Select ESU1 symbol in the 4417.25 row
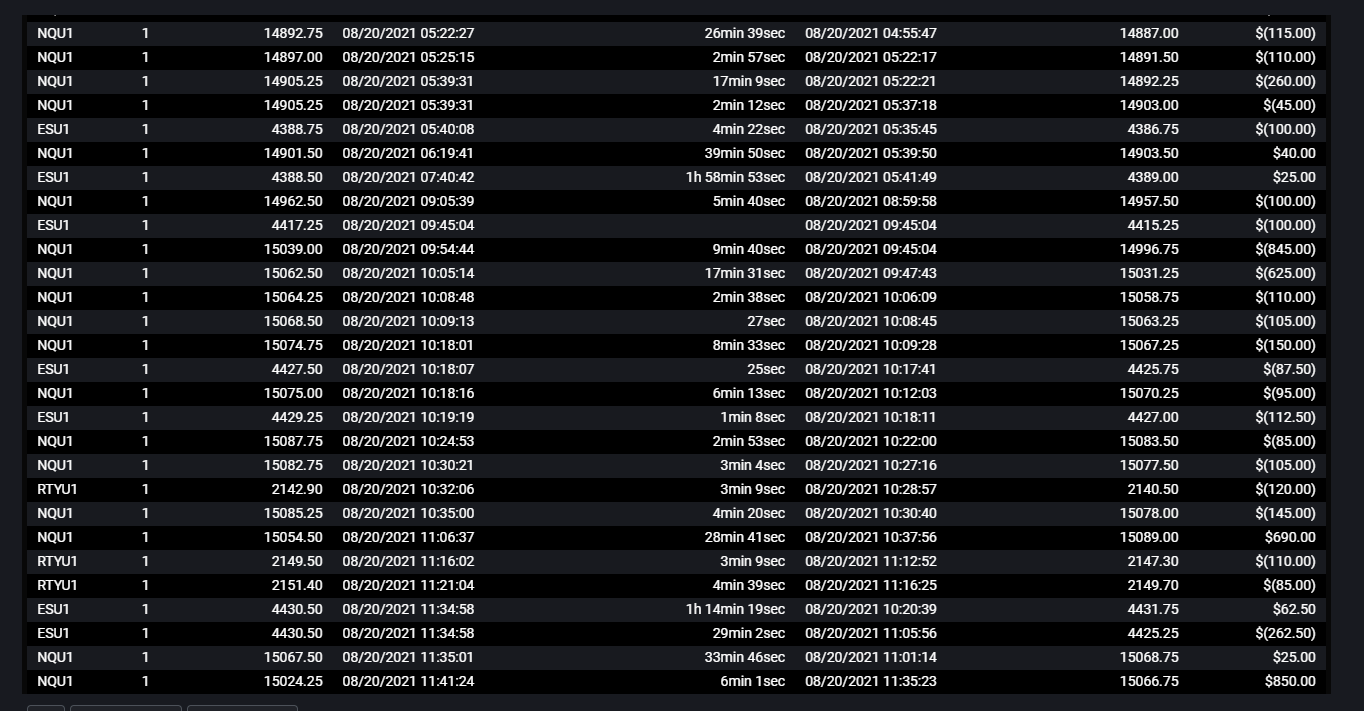The width and height of the screenshot is (1364, 711). [x=53, y=225]
